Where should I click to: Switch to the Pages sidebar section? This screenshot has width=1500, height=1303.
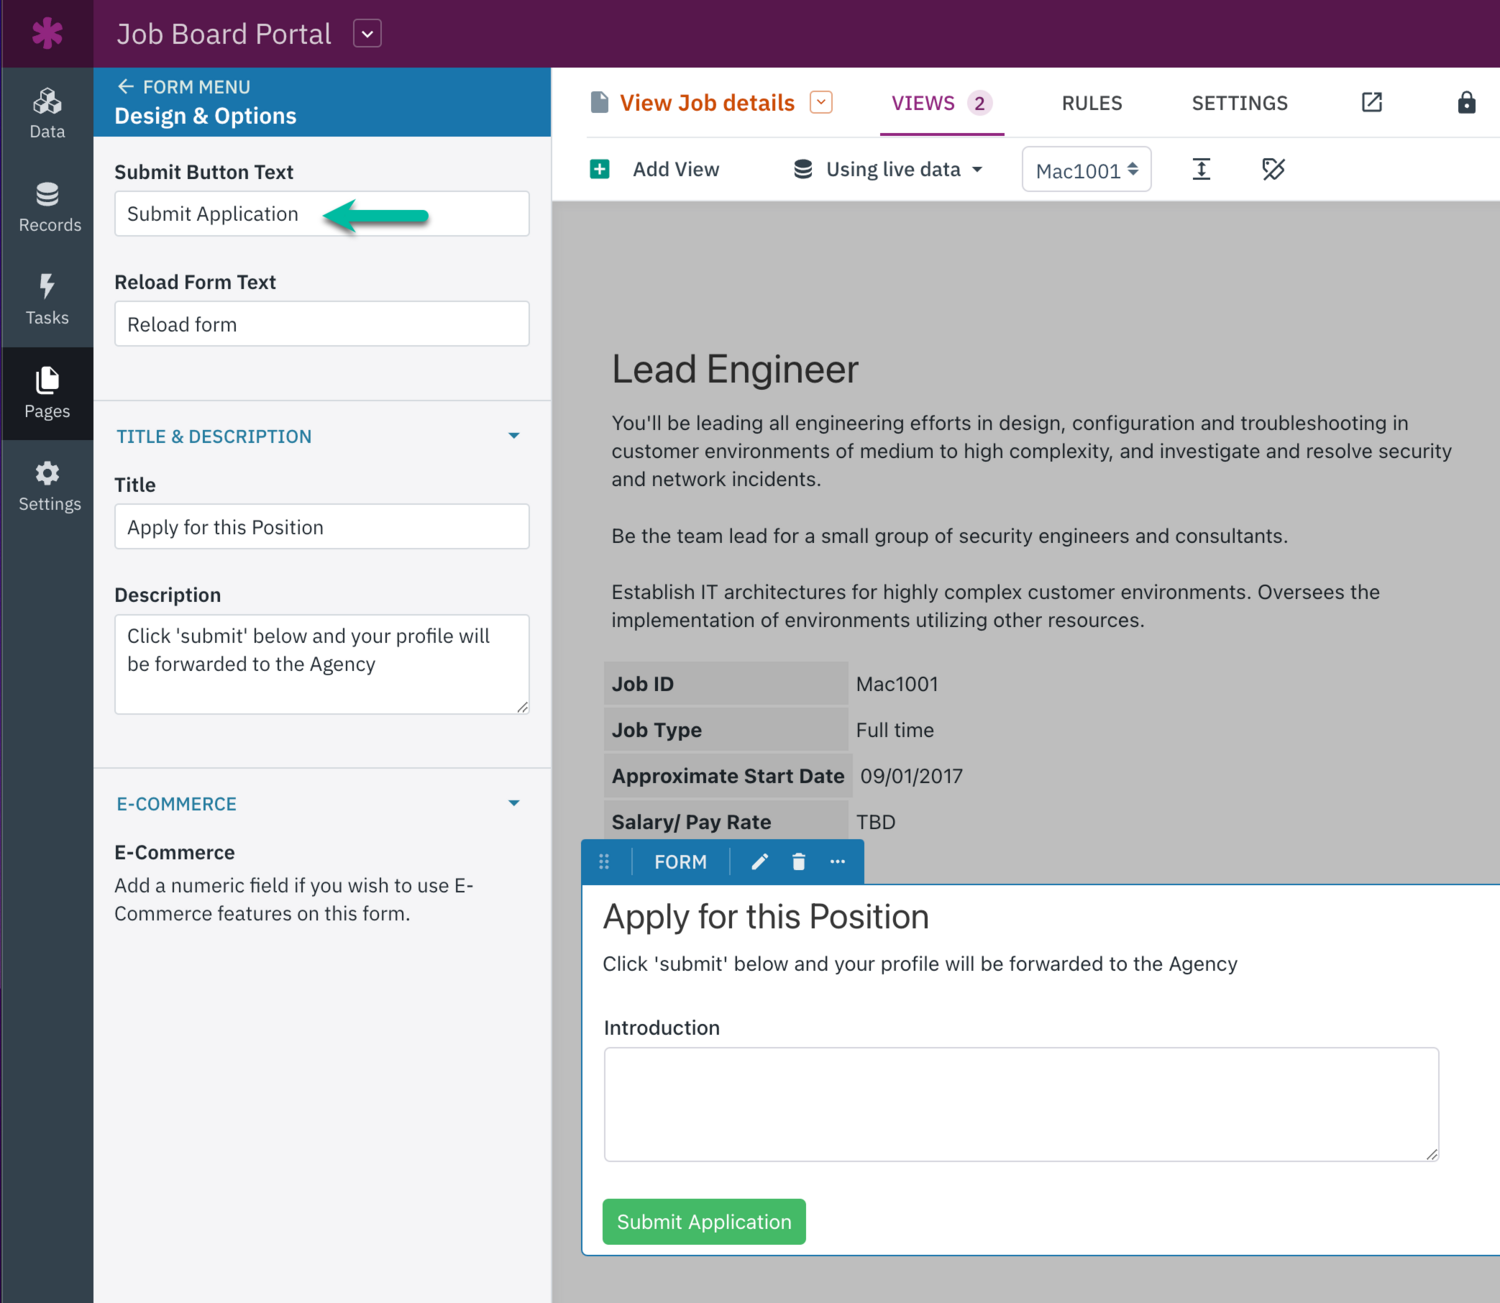click(x=47, y=392)
